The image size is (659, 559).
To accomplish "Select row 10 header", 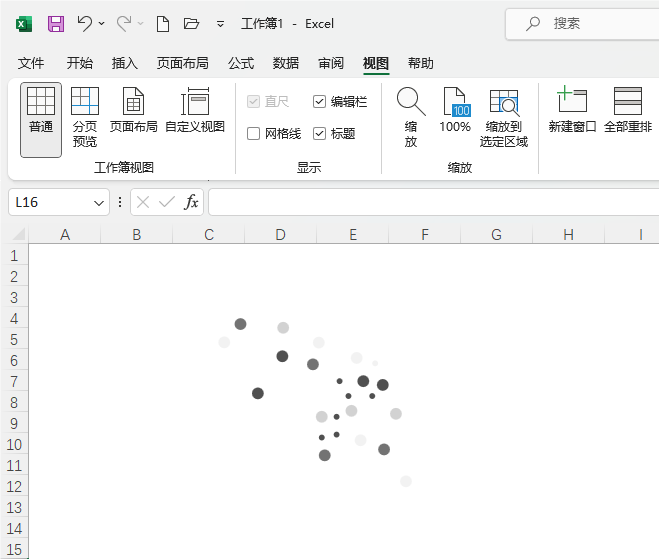I will click(14, 445).
